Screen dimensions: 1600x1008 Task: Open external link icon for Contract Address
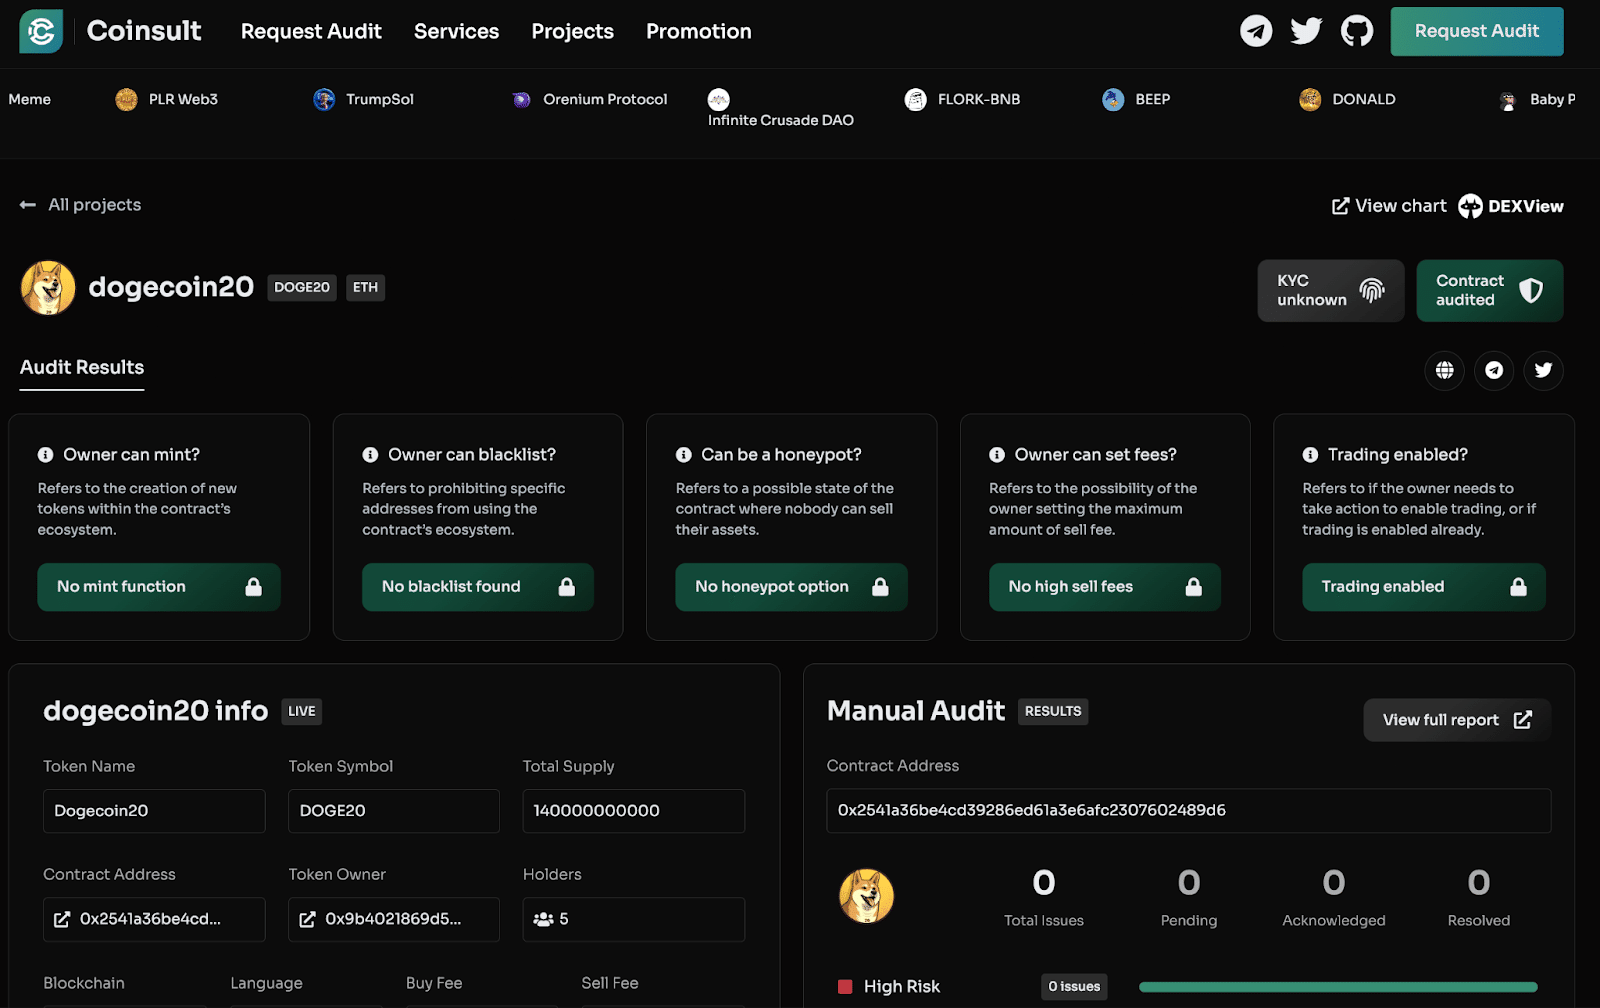pyautogui.click(x=62, y=919)
